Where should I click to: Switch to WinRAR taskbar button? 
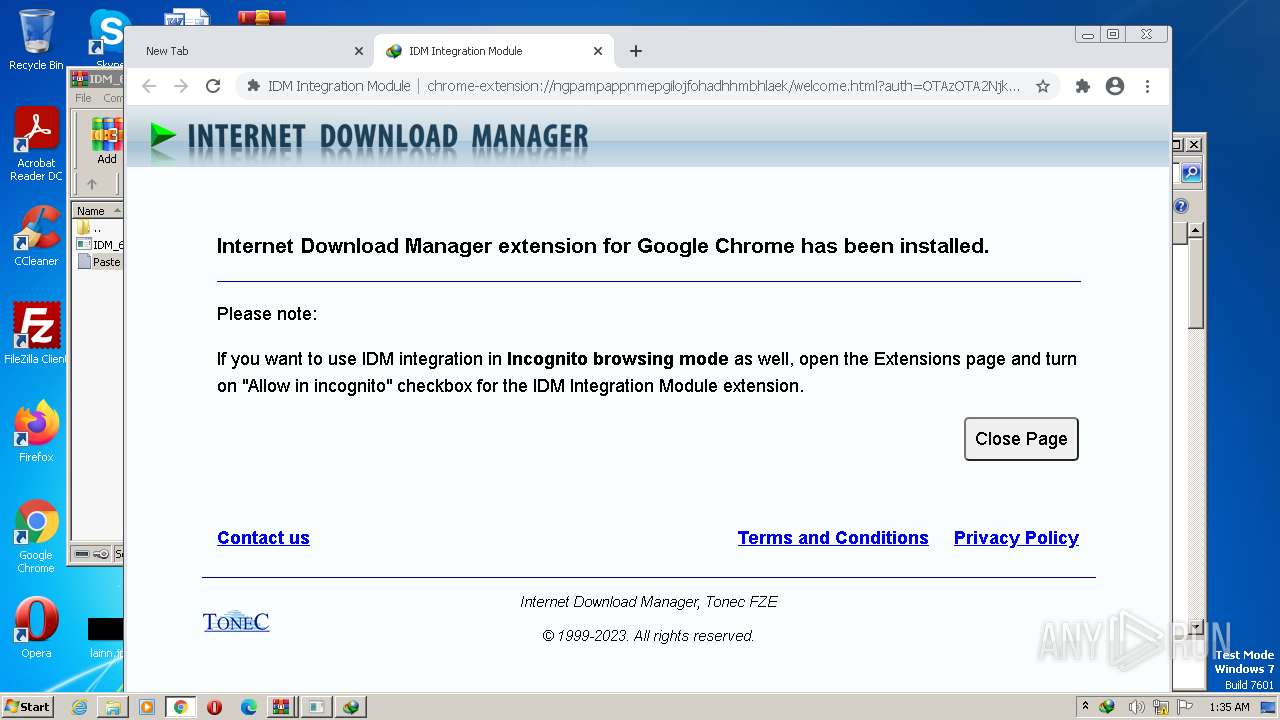(283, 707)
